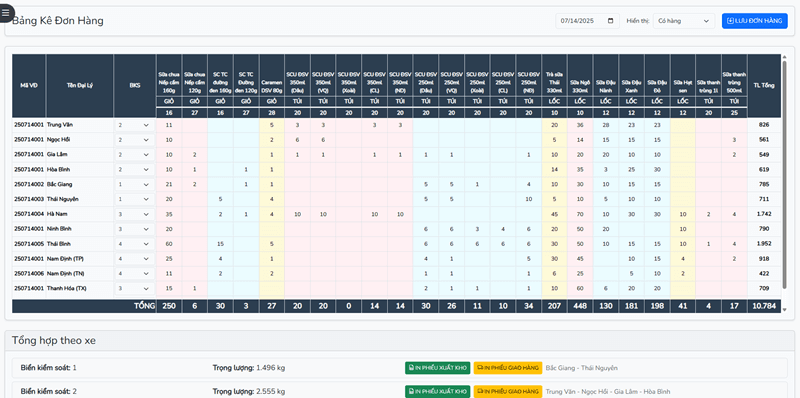
Task: Open the hamburger menu icon
Action: click(5, 13)
